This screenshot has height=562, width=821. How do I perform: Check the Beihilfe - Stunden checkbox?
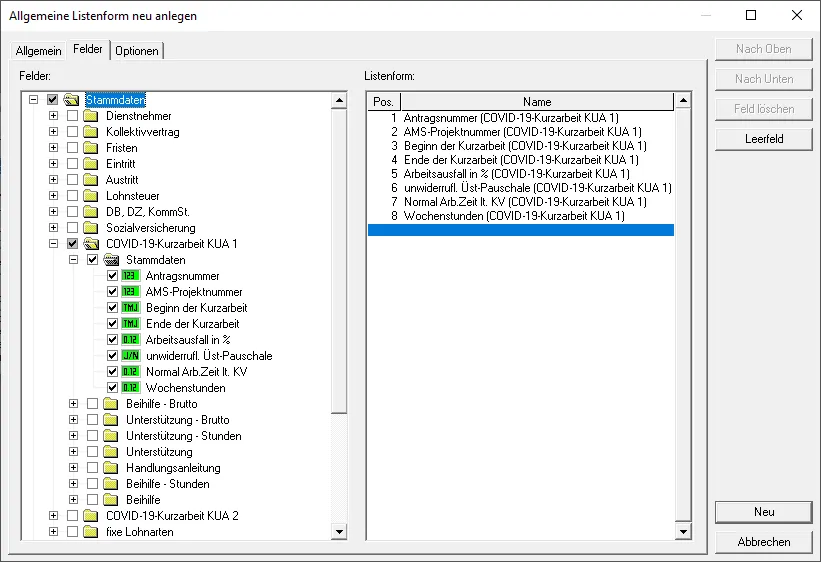(92, 483)
